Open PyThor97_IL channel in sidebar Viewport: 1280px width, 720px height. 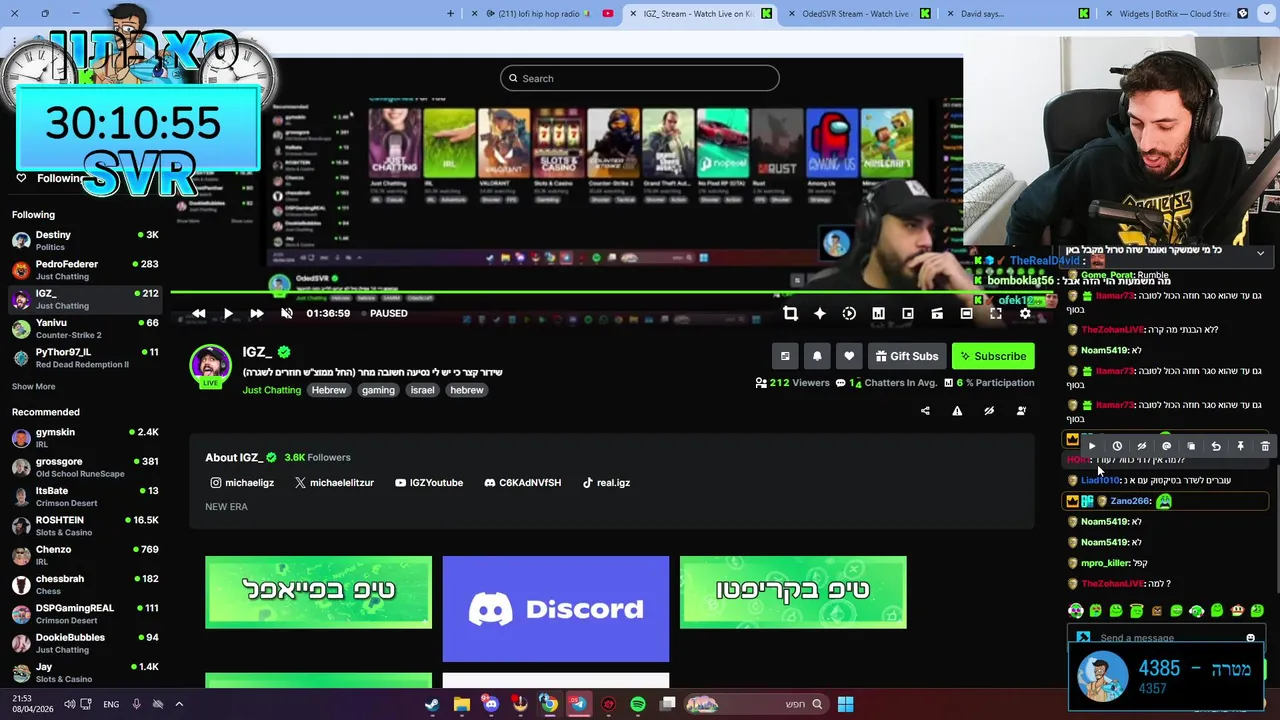pos(85,358)
